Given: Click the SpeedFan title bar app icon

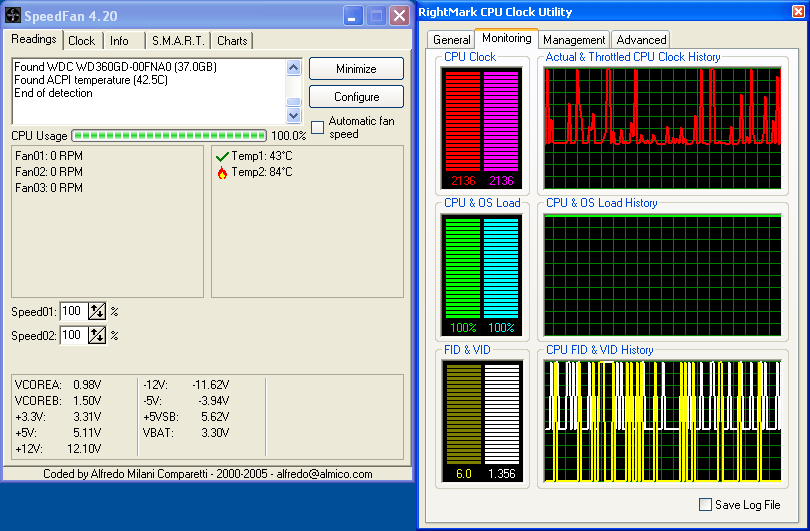Looking at the screenshot, I should coord(15,15).
